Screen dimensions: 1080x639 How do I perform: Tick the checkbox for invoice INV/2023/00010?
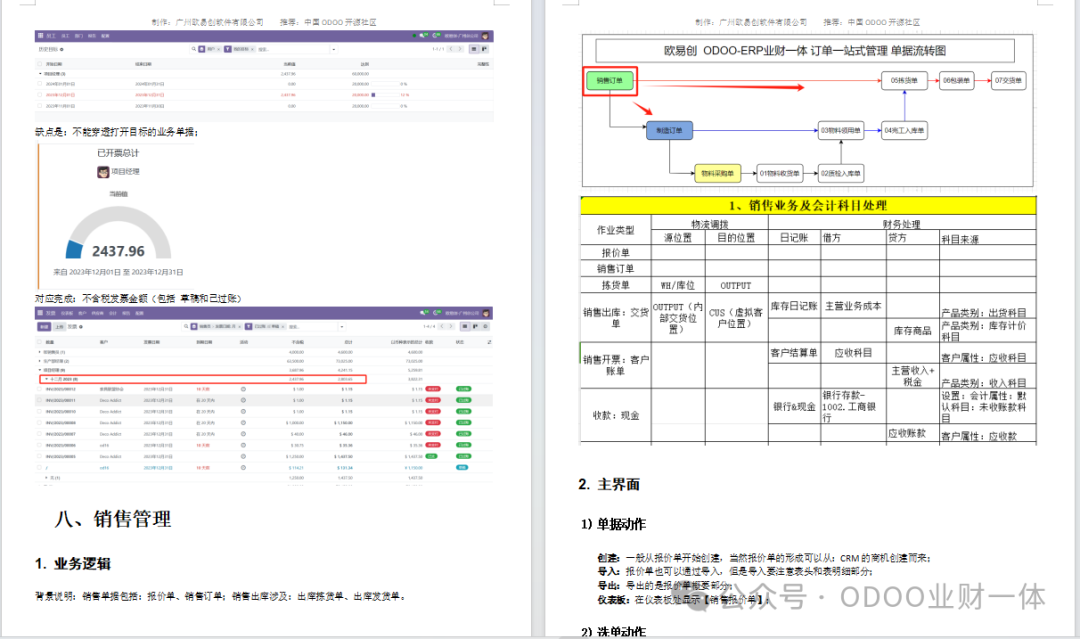click(39, 411)
